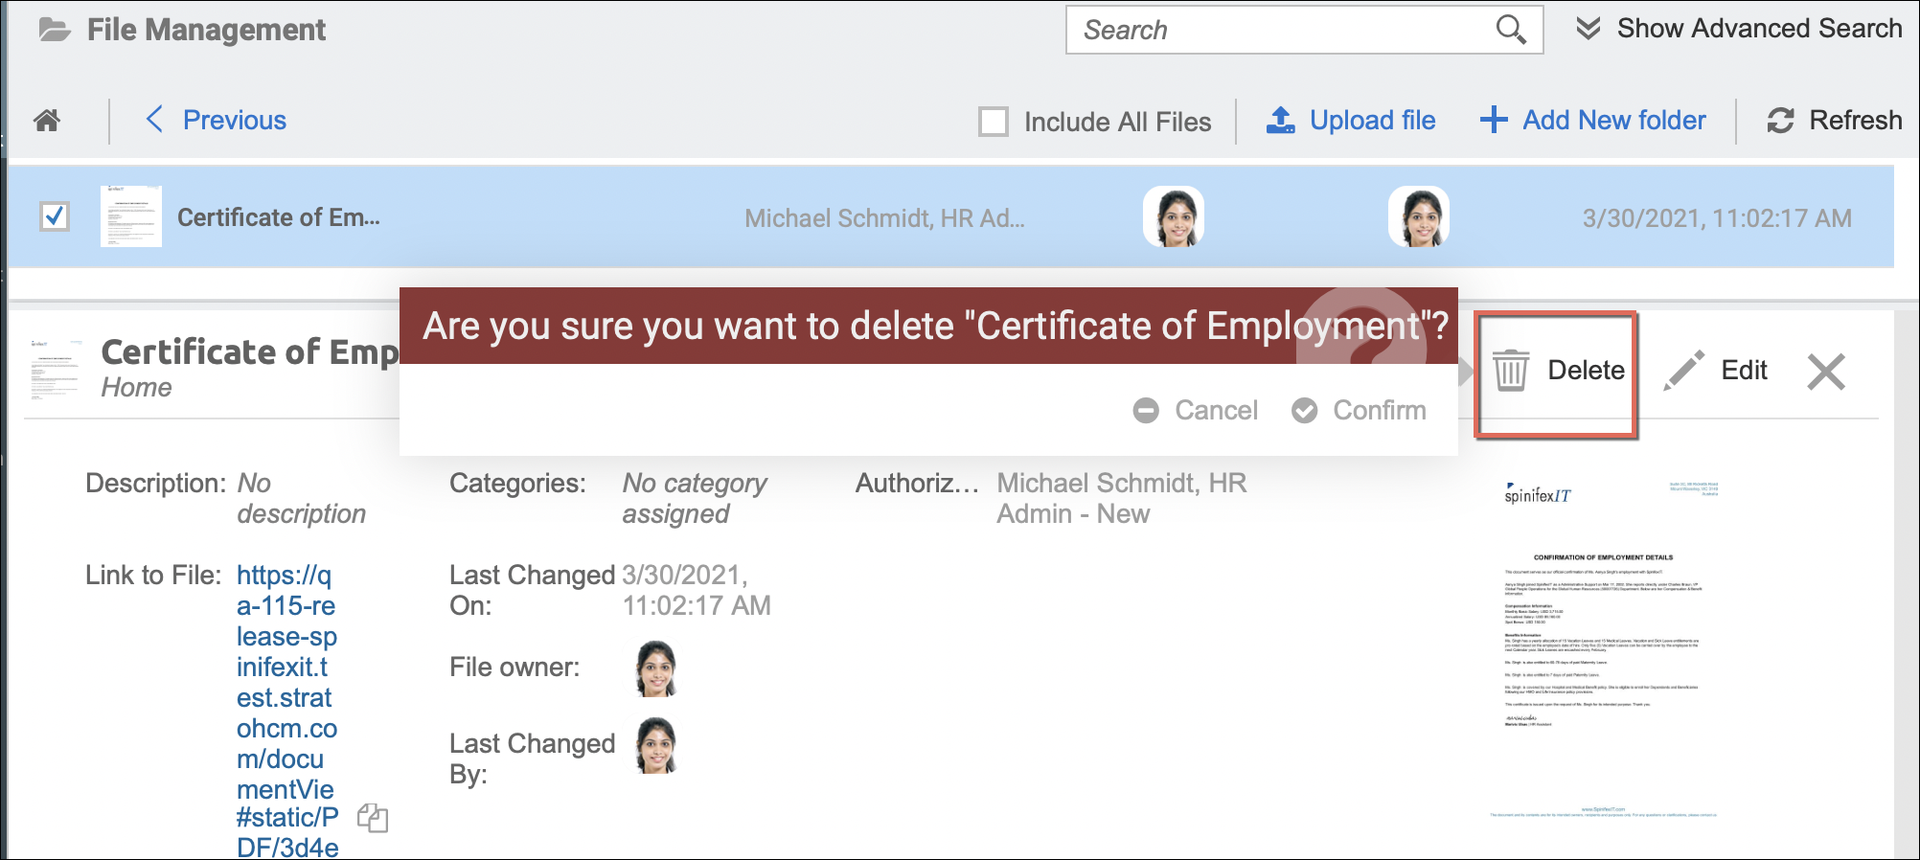Click the Refresh icon
This screenshot has height=860, width=1920.
pos(1780,121)
